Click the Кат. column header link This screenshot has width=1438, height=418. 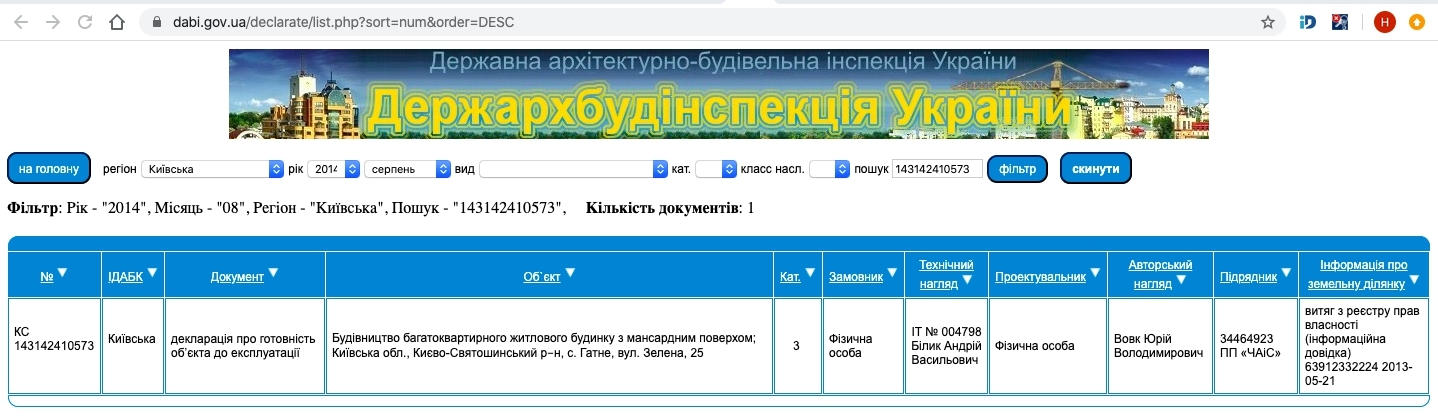click(790, 276)
